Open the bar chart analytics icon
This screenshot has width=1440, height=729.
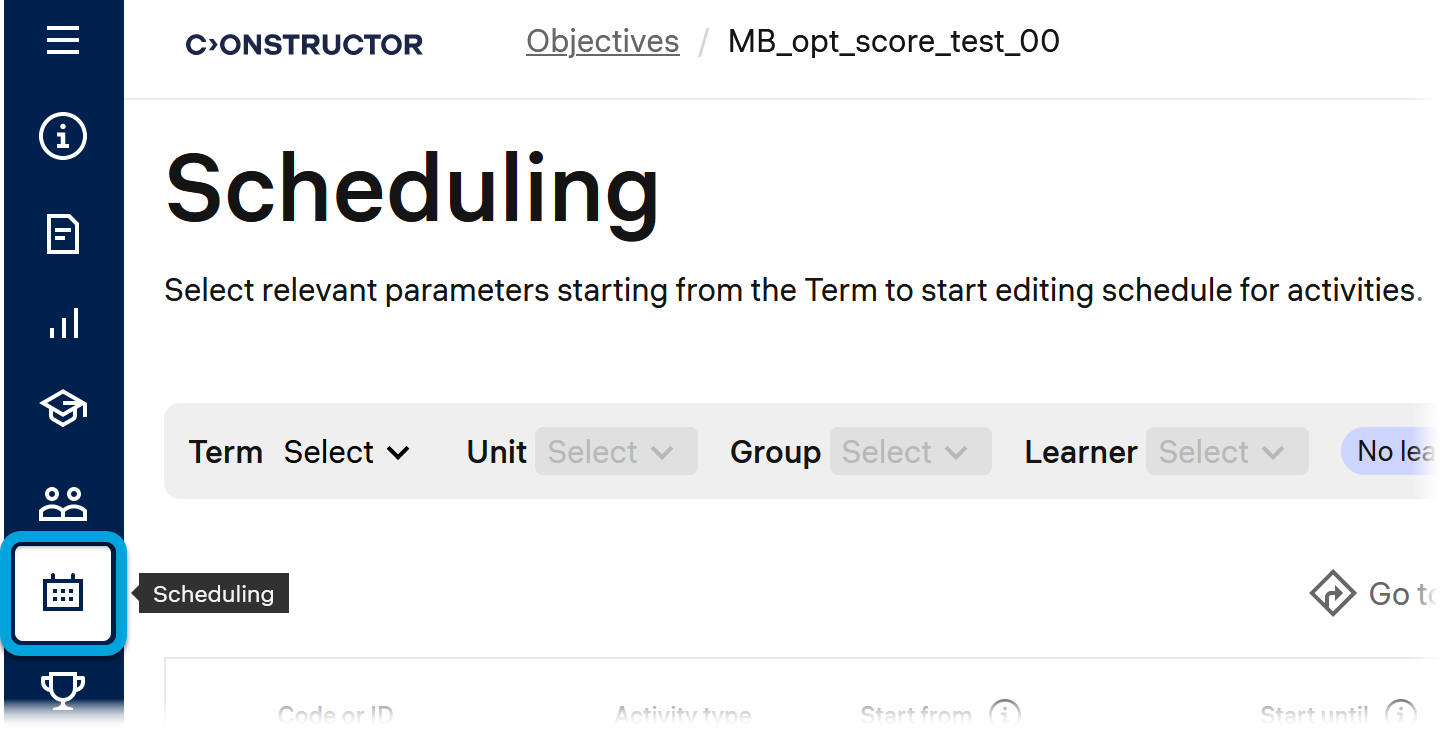point(63,323)
